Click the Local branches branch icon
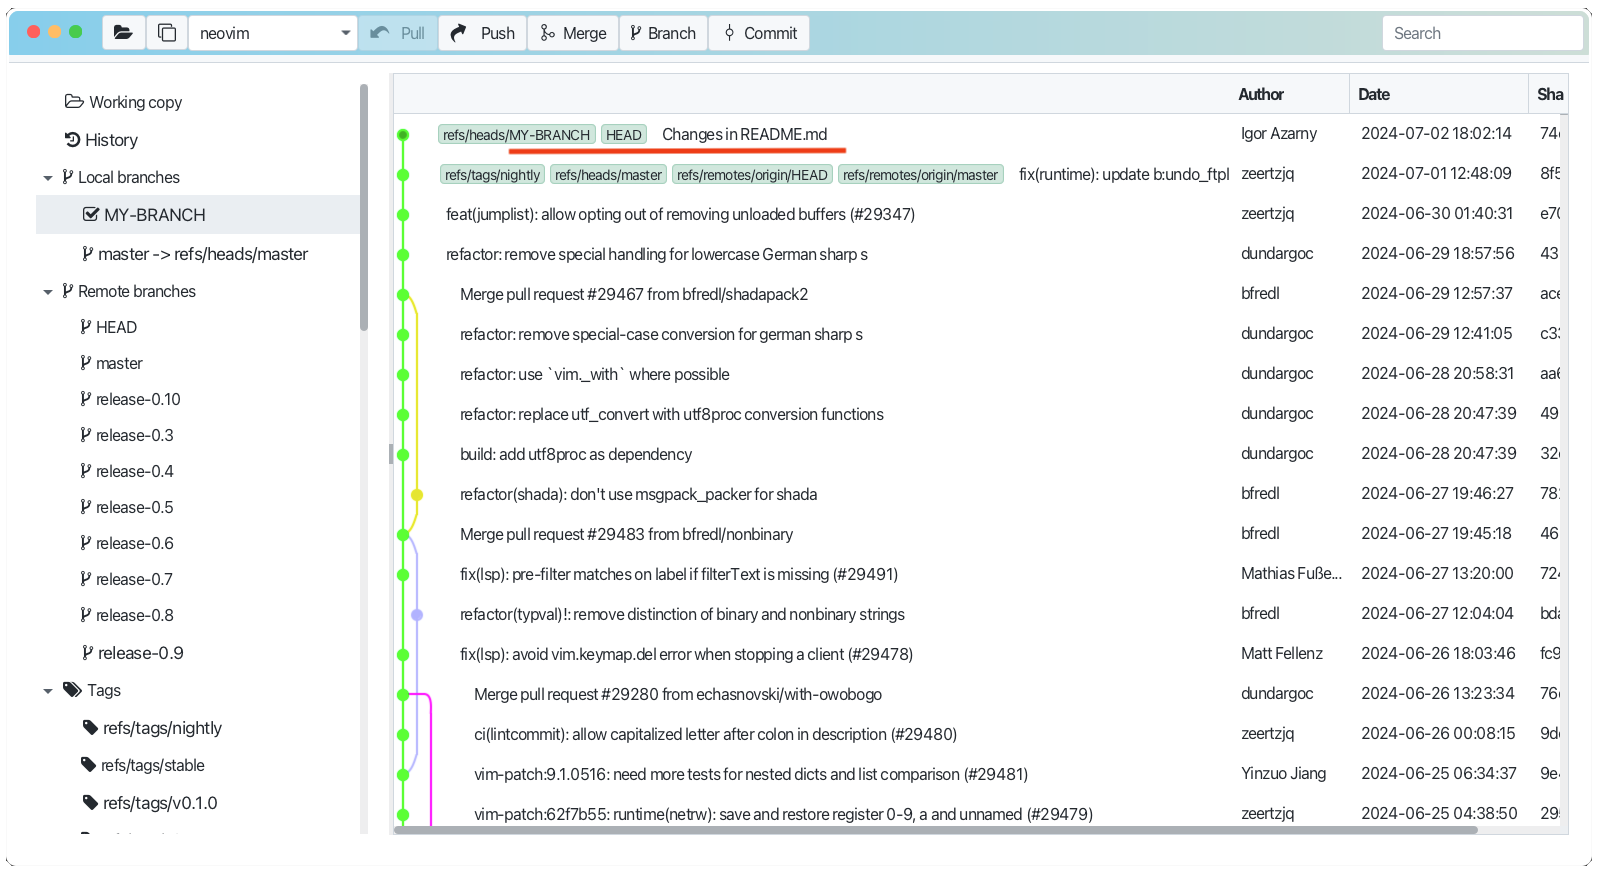The width and height of the screenshot is (1604, 885). pyautogui.click(x=67, y=177)
